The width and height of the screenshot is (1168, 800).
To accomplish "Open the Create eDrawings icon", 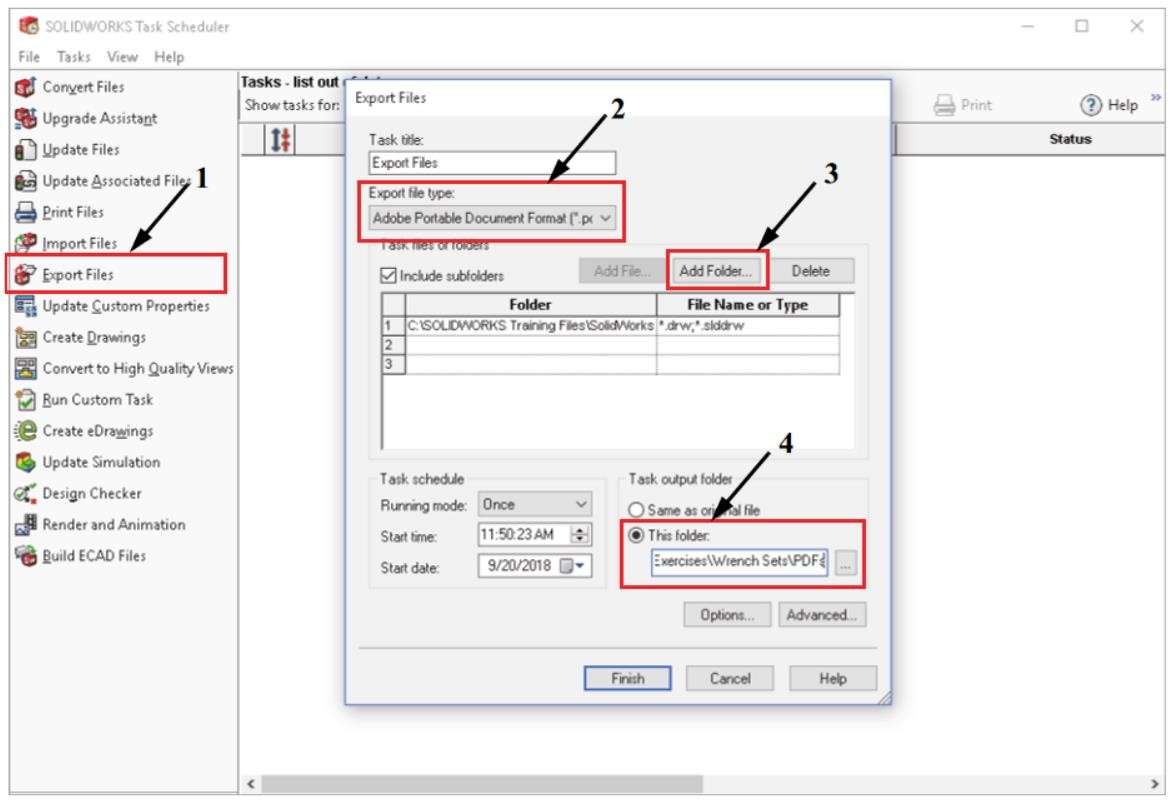I will pyautogui.click(x=25, y=431).
